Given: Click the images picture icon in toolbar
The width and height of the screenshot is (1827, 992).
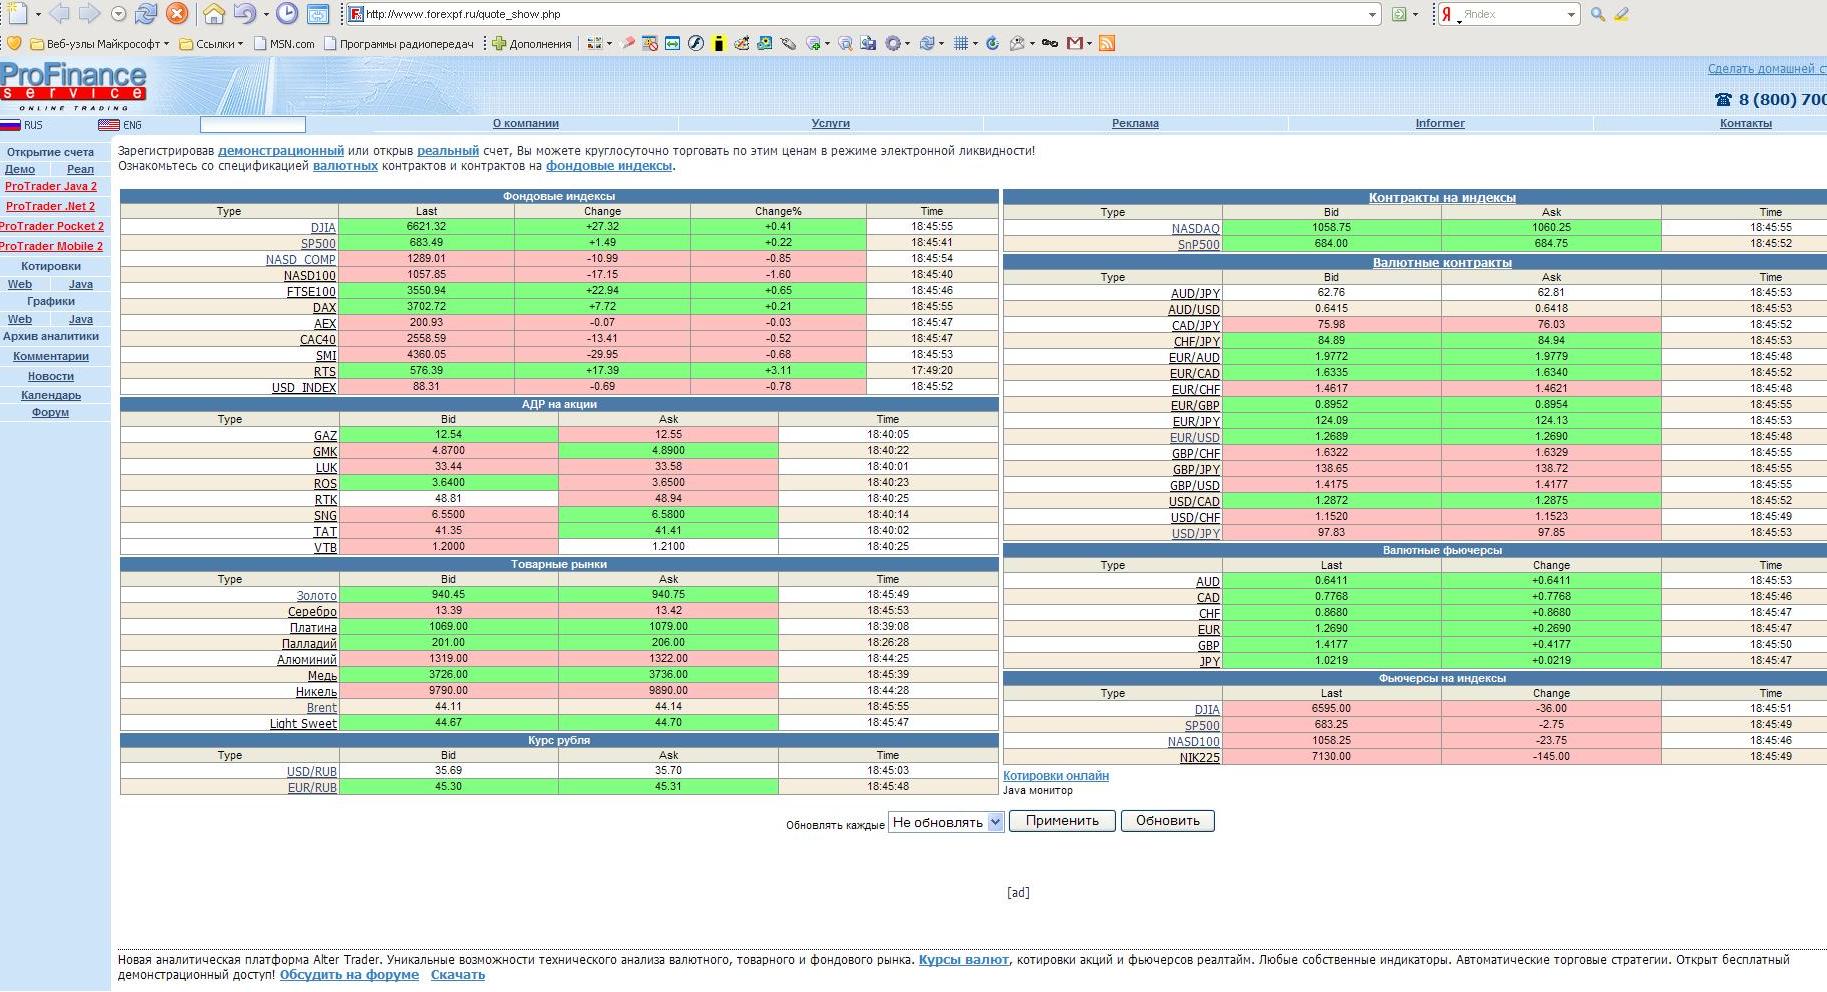Looking at the screenshot, I should [764, 43].
